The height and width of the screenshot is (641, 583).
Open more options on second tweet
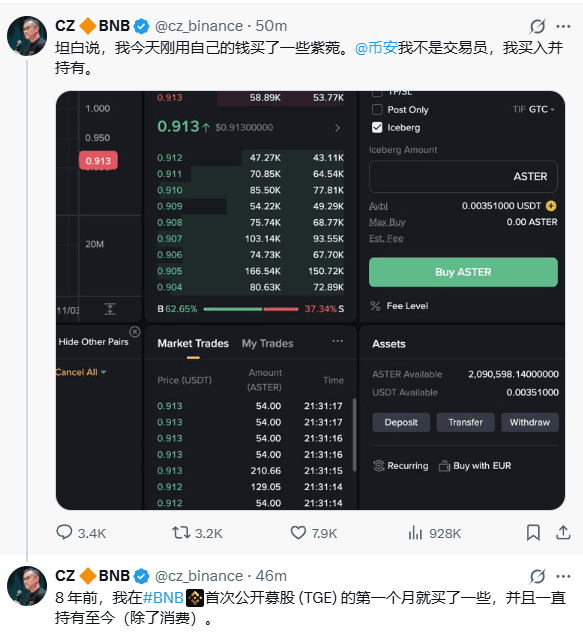(563, 576)
